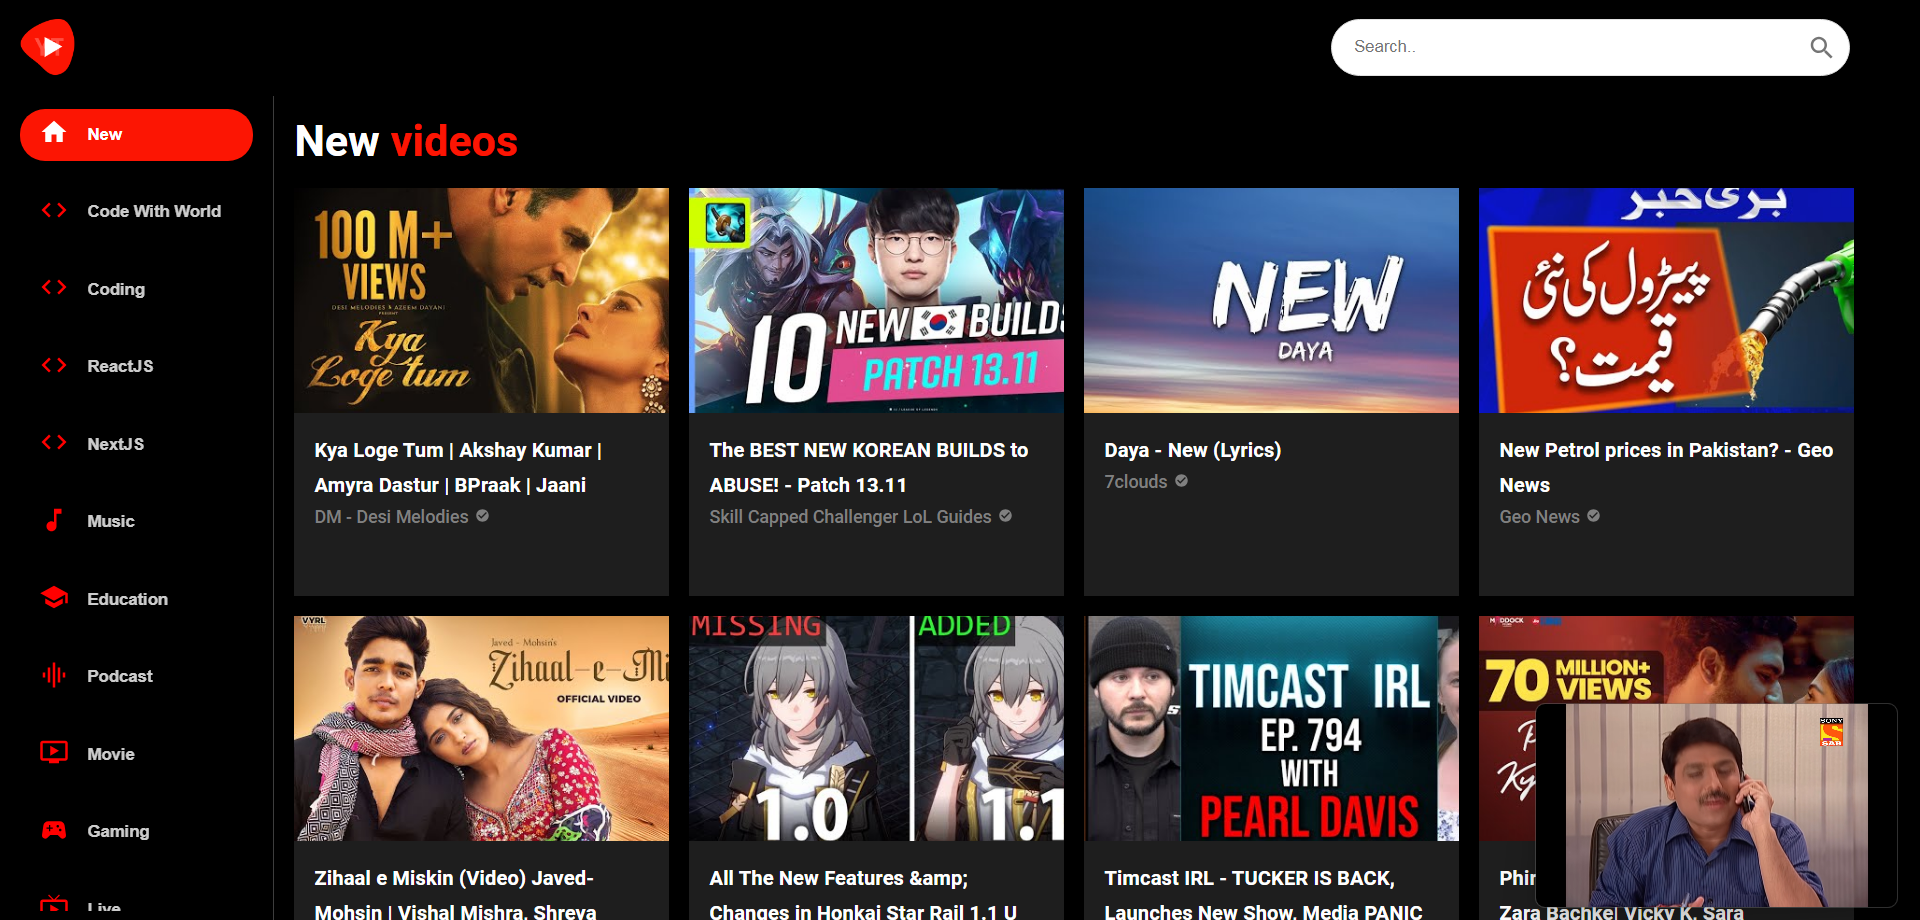Open Korean Builds Patch 13.11 thumbnail
This screenshot has height=920, width=1920.
click(876, 300)
